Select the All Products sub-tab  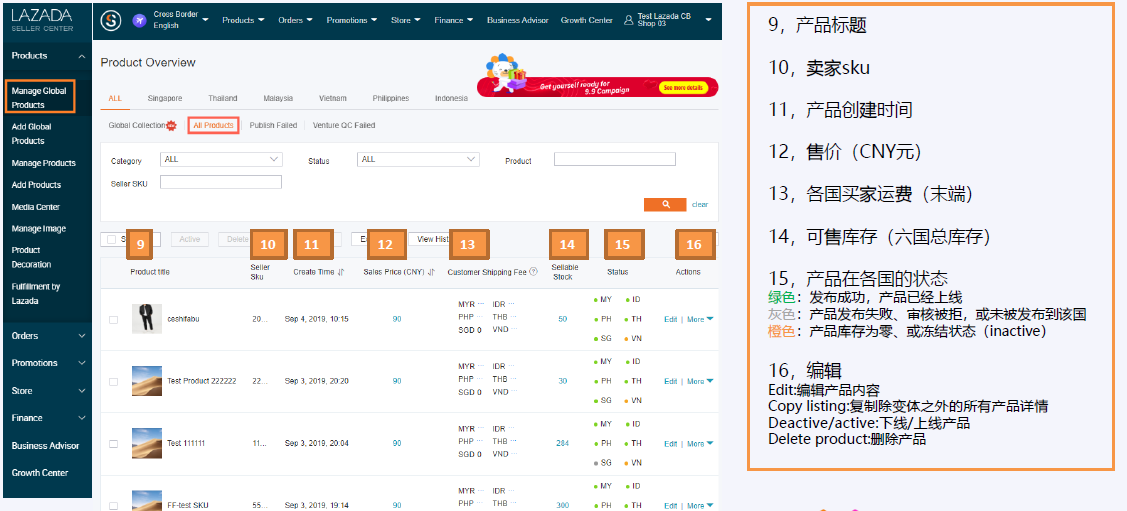coord(213,125)
